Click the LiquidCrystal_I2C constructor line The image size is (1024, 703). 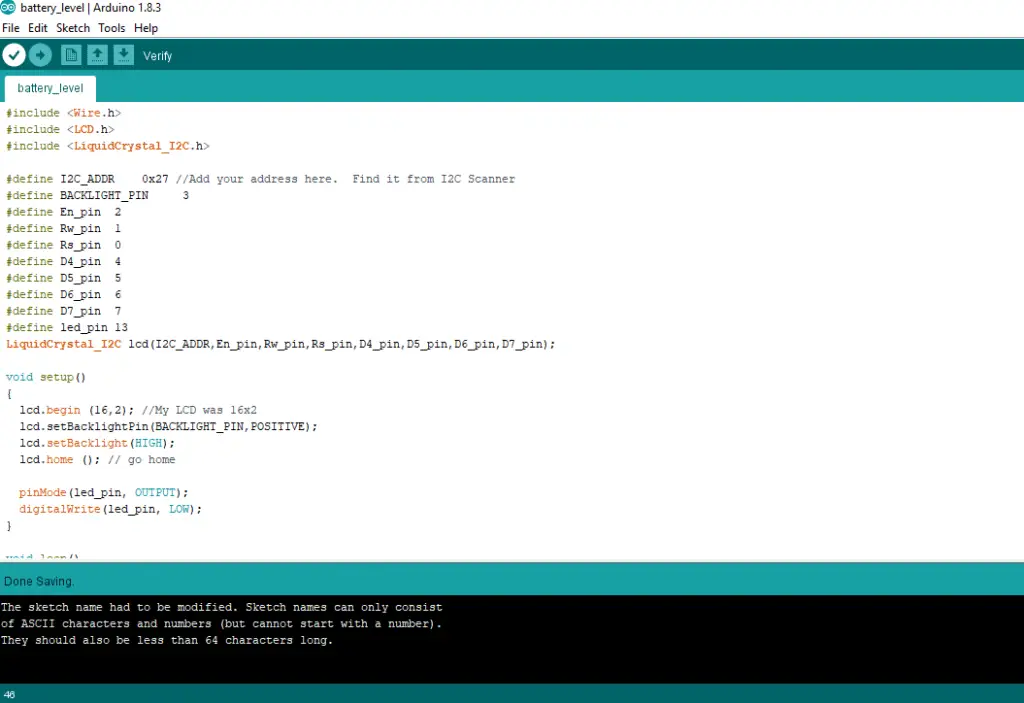tap(280, 343)
